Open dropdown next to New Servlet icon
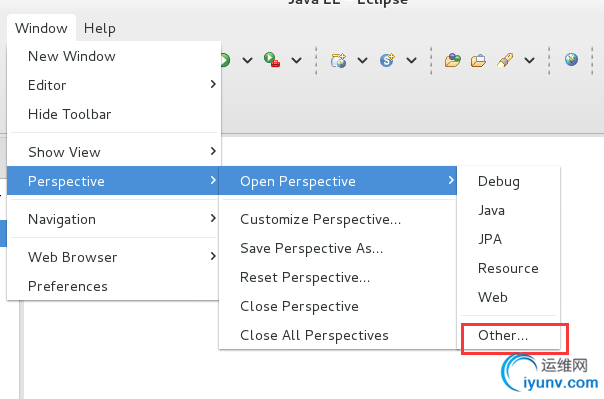The height and width of the screenshot is (399, 604). click(x=411, y=60)
